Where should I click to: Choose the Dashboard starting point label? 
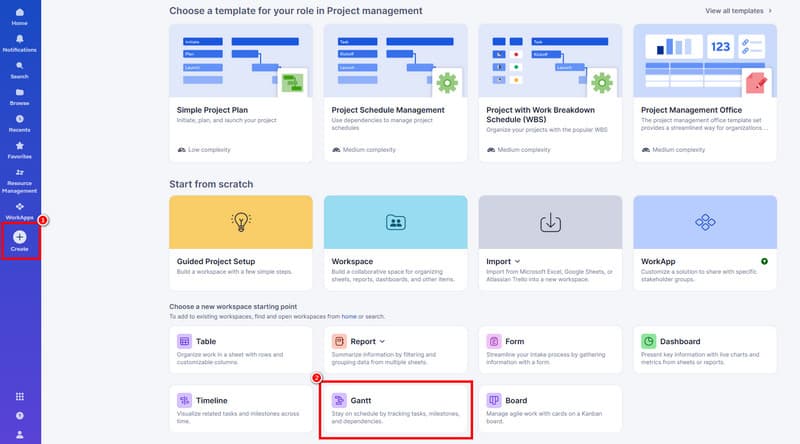(680, 341)
